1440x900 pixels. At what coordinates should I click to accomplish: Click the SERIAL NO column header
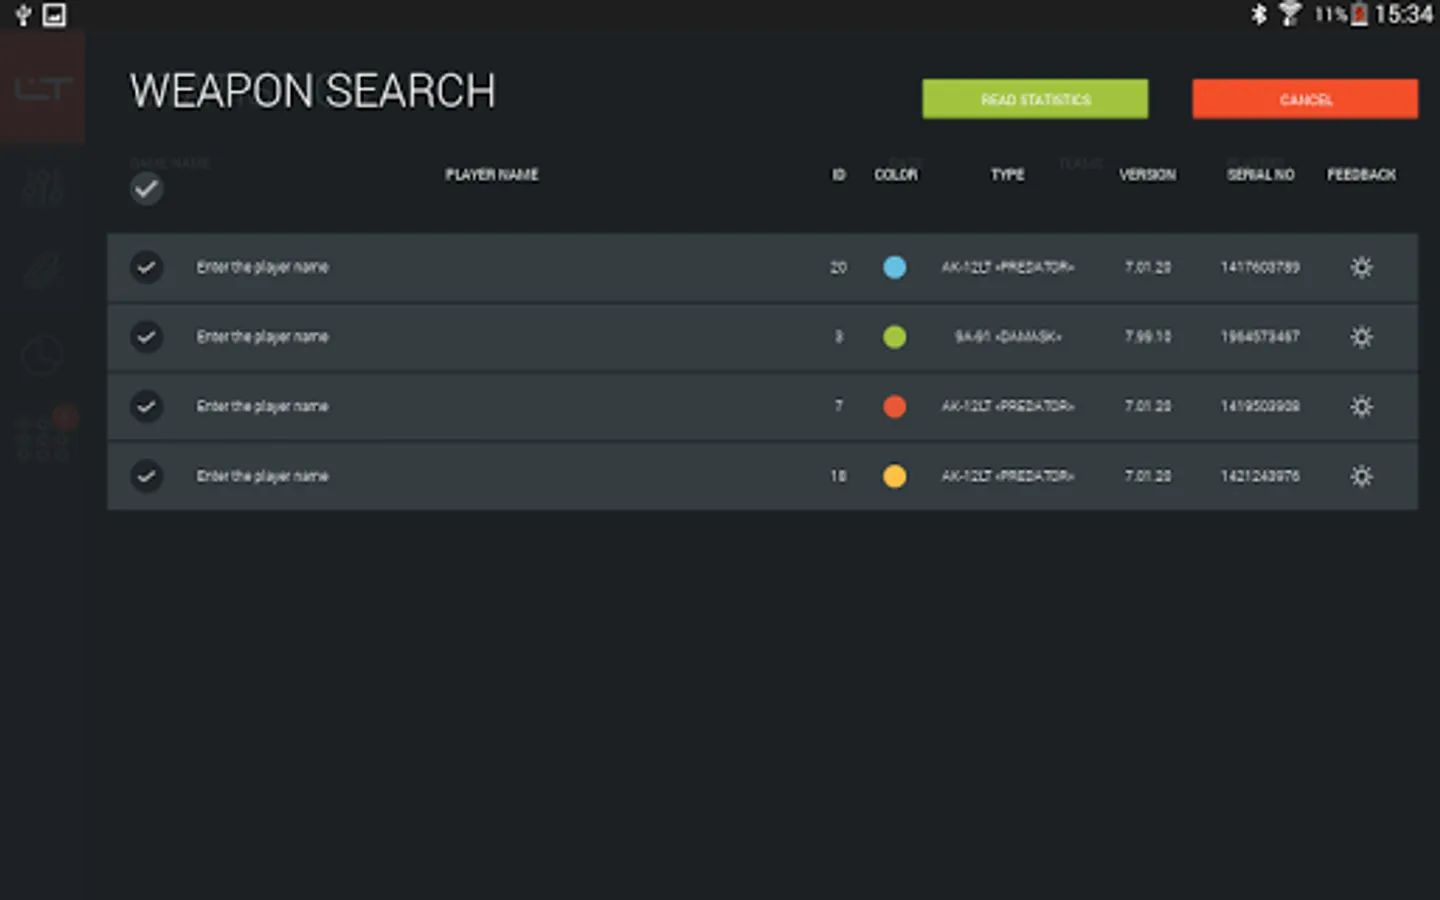tap(1261, 175)
